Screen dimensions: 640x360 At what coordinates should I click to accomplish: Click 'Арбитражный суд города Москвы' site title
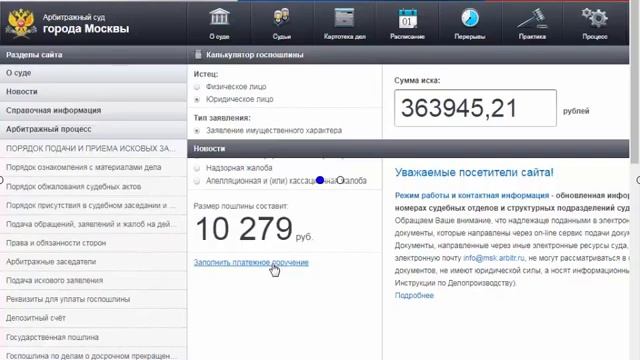click(86, 24)
